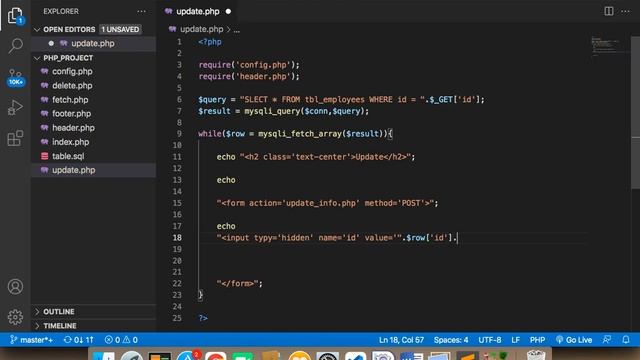
Task: Open the Source Control view with 10K+ badge
Action: (15, 78)
